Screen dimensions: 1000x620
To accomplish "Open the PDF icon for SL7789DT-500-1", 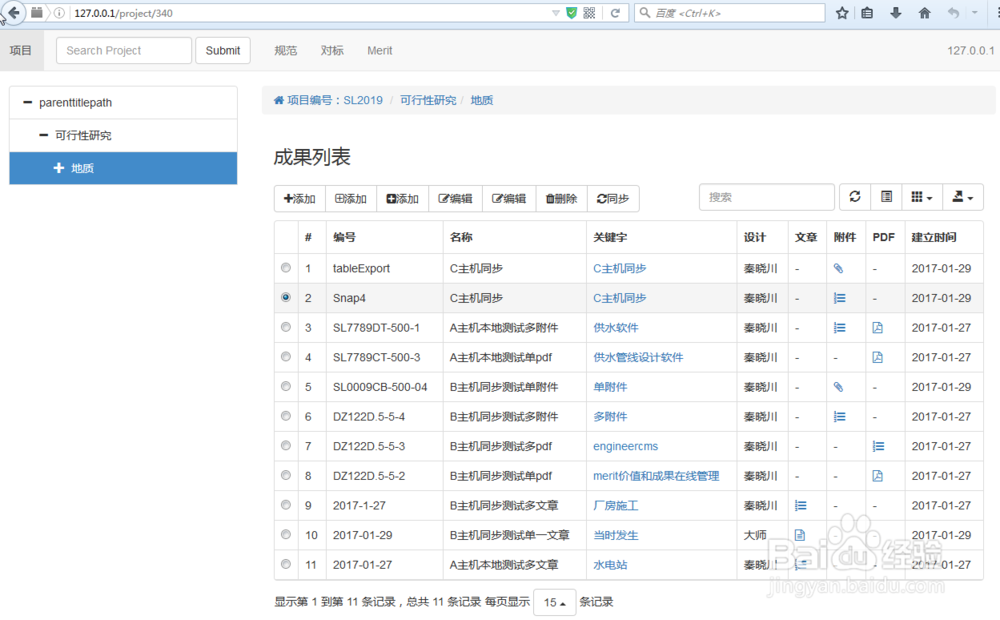I will [879, 327].
